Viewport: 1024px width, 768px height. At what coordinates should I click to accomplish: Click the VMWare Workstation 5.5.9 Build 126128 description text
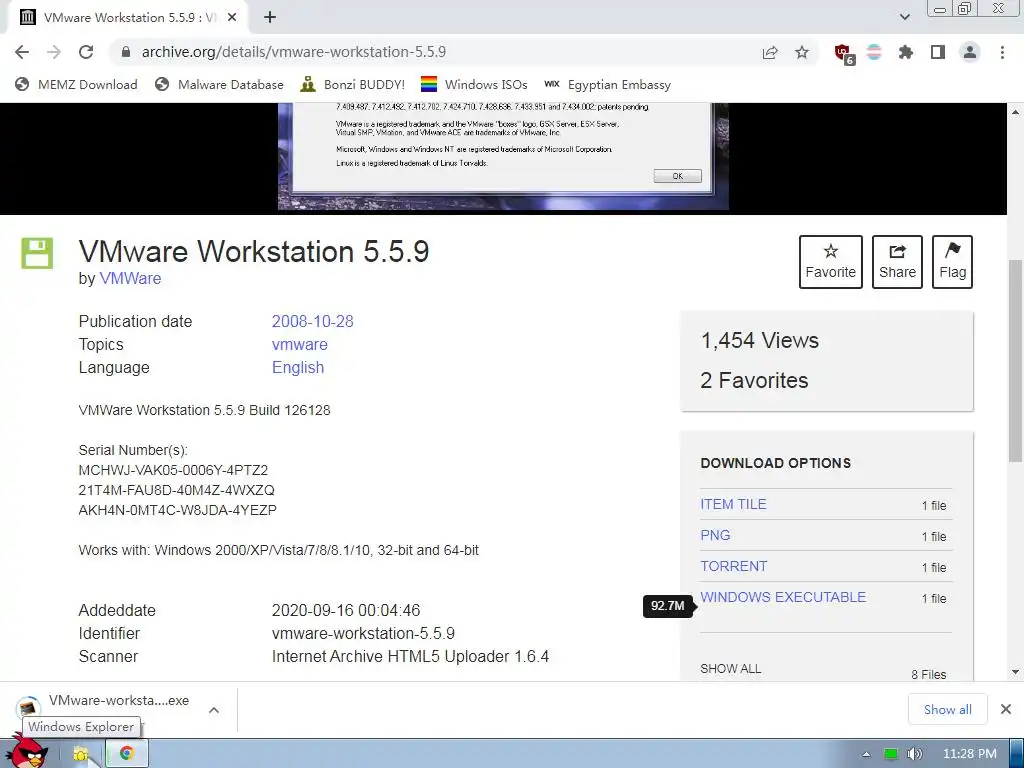click(204, 410)
